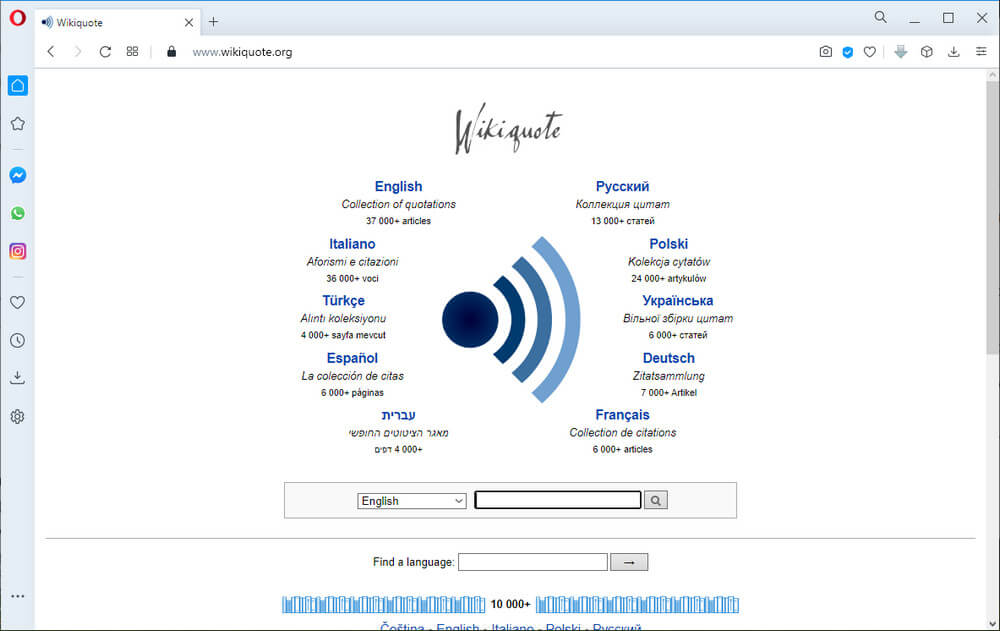Open the Italiano Wikiquote link
This screenshot has height=631, width=1000.
[x=352, y=244]
